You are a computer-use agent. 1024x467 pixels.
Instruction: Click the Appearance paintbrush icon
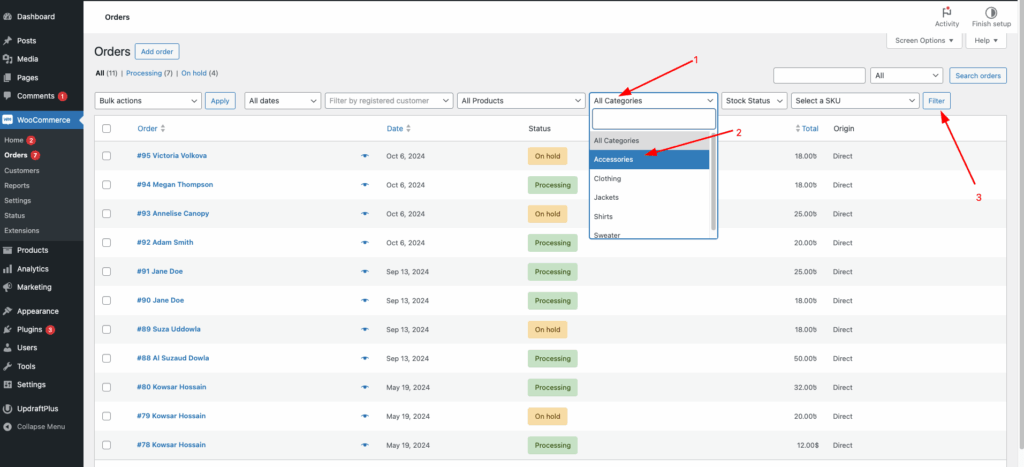(x=8, y=311)
